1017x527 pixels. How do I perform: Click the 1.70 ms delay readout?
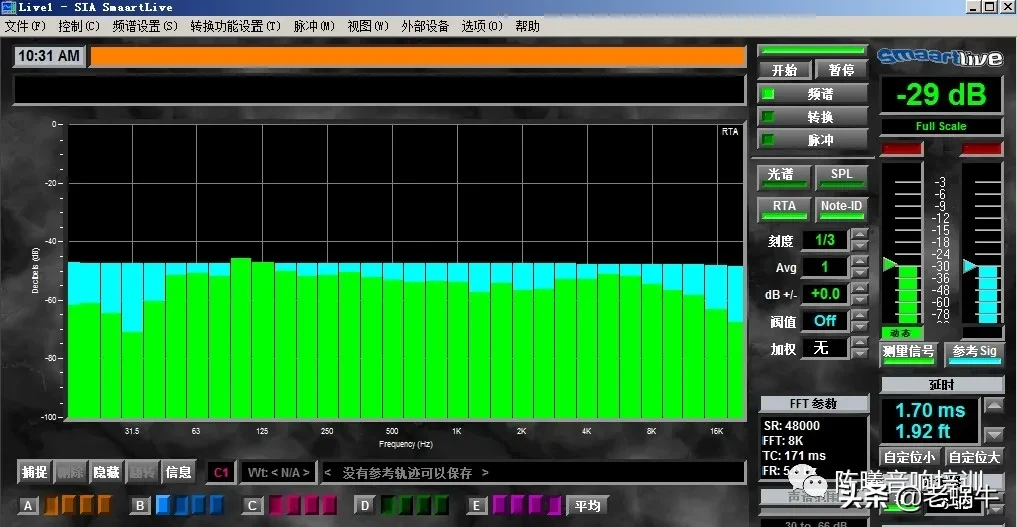point(930,410)
